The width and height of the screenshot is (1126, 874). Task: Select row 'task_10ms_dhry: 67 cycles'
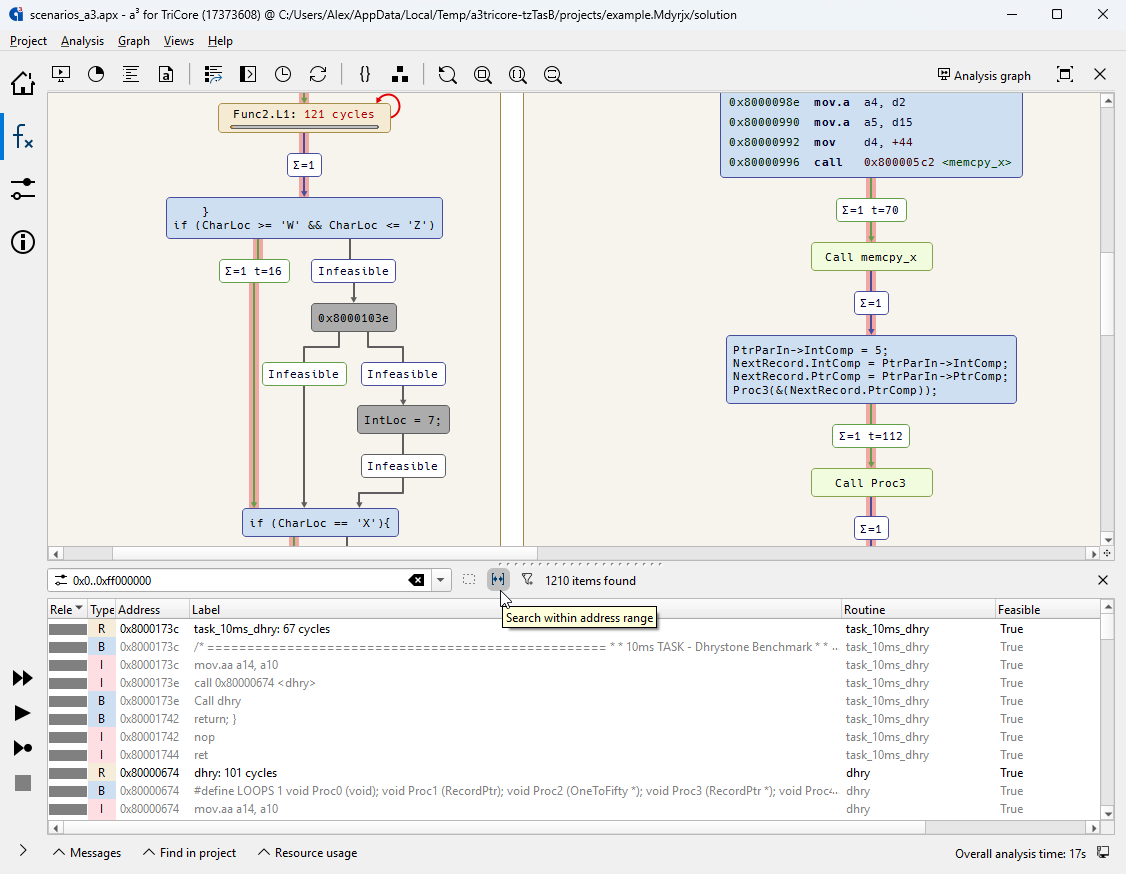[x=574, y=628]
